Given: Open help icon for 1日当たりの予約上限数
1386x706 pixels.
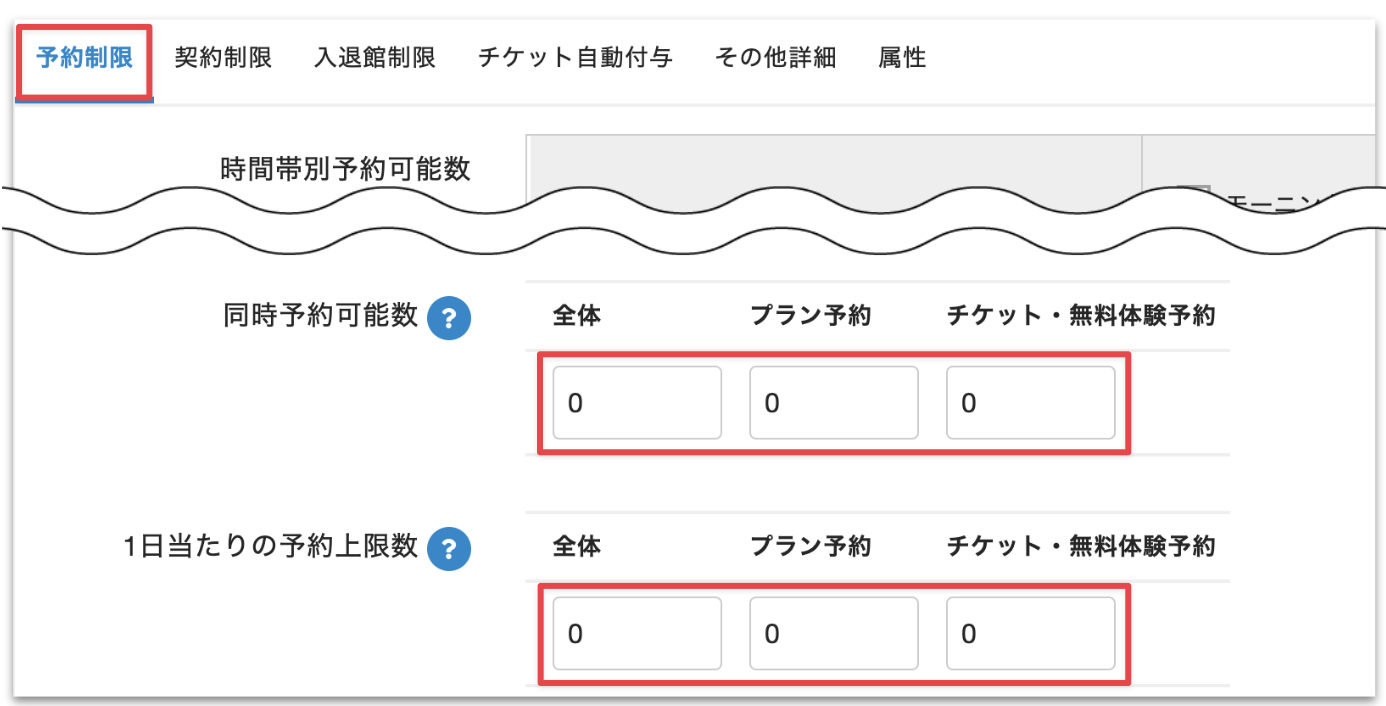Looking at the screenshot, I should (449, 549).
